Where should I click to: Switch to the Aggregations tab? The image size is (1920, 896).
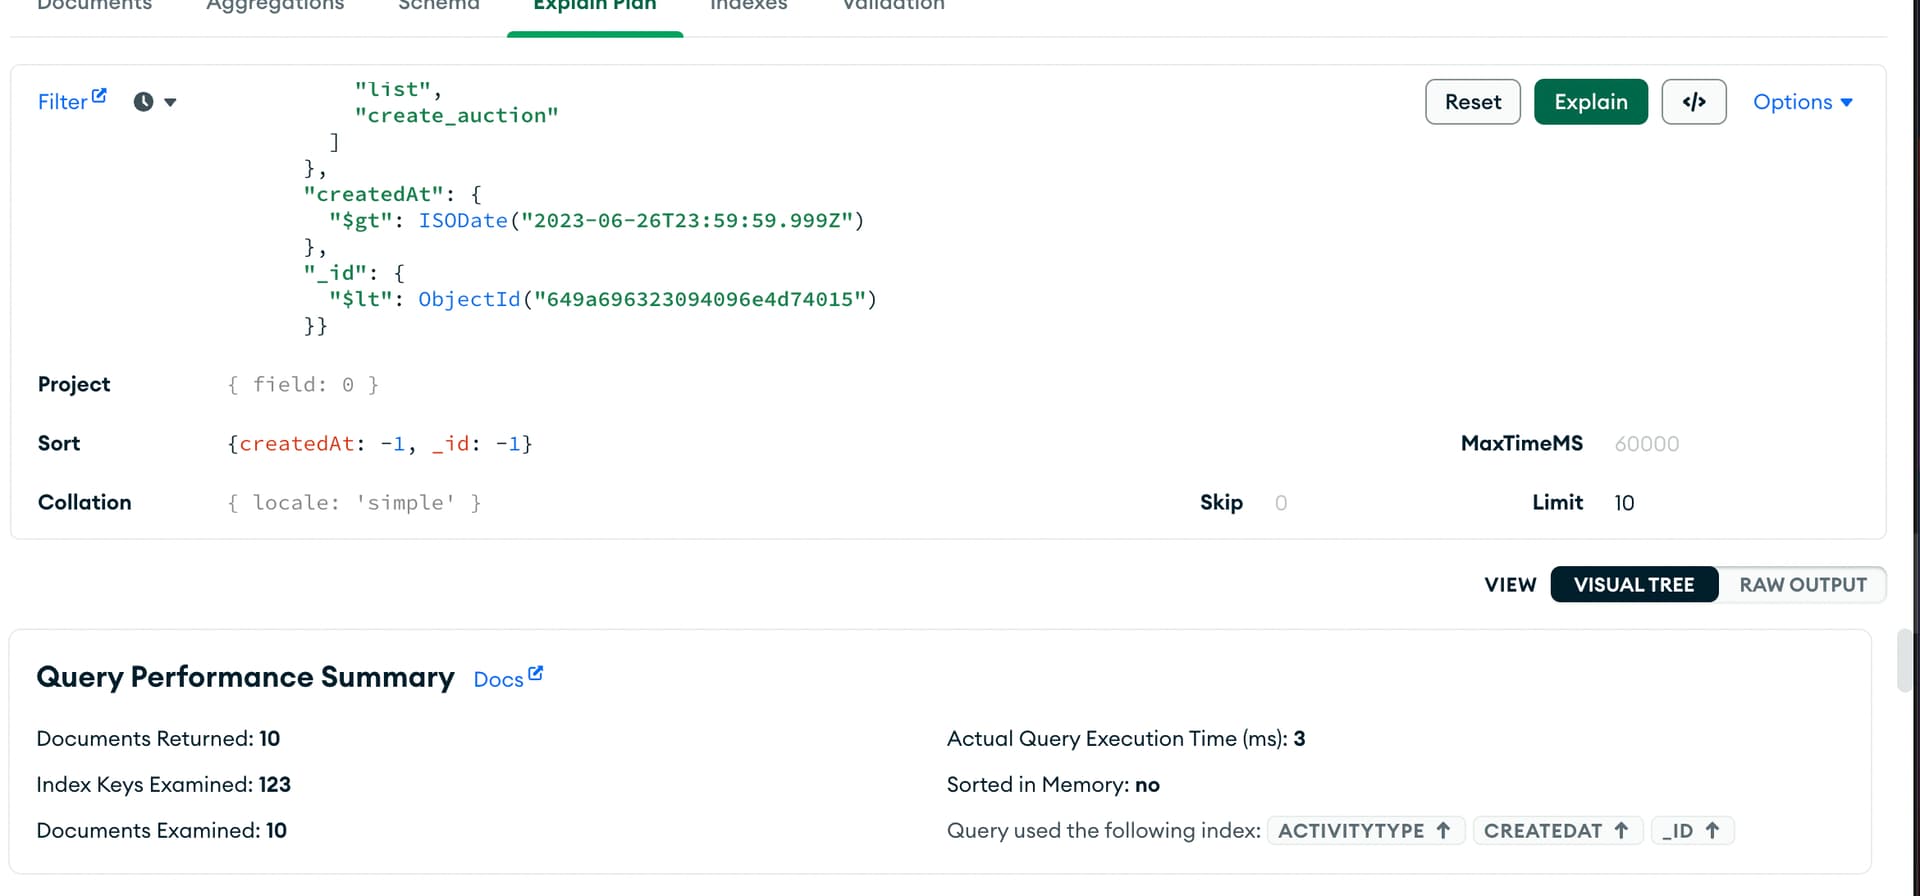(x=275, y=6)
